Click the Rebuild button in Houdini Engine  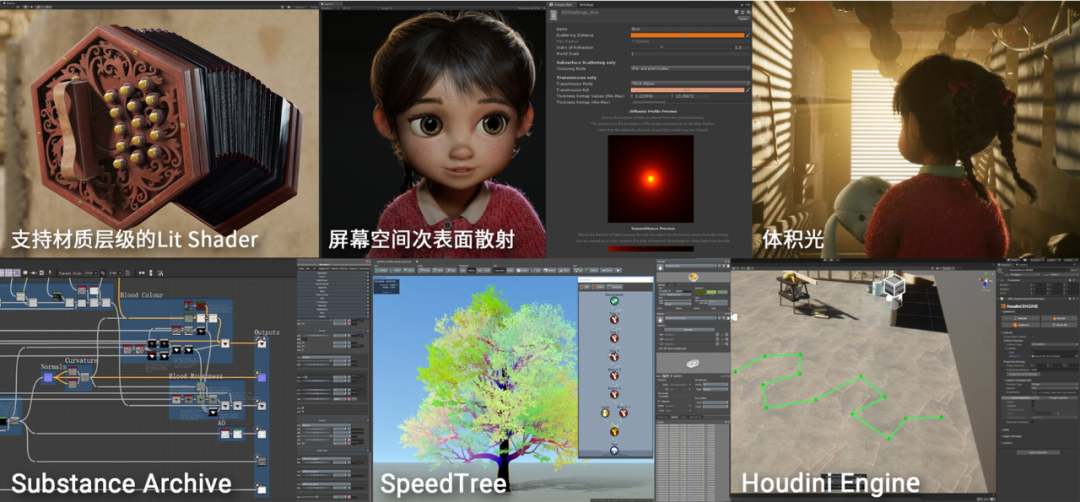point(1020,318)
